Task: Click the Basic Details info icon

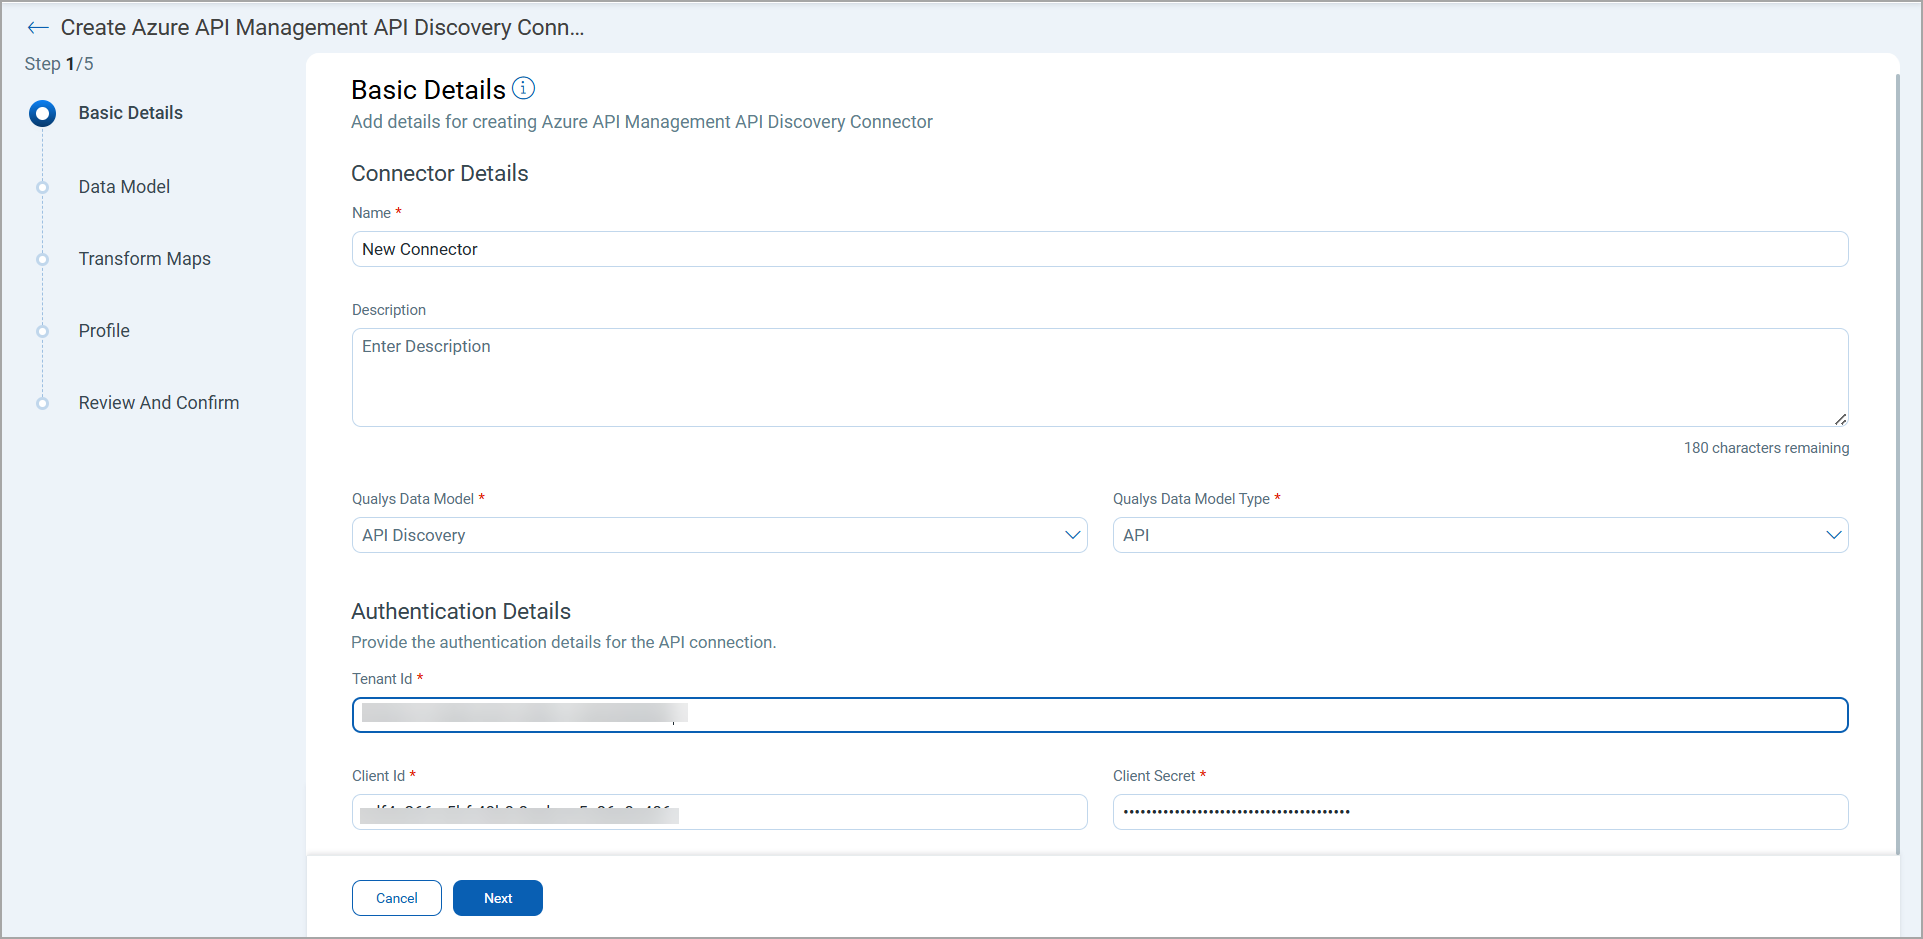Action: pos(523,89)
